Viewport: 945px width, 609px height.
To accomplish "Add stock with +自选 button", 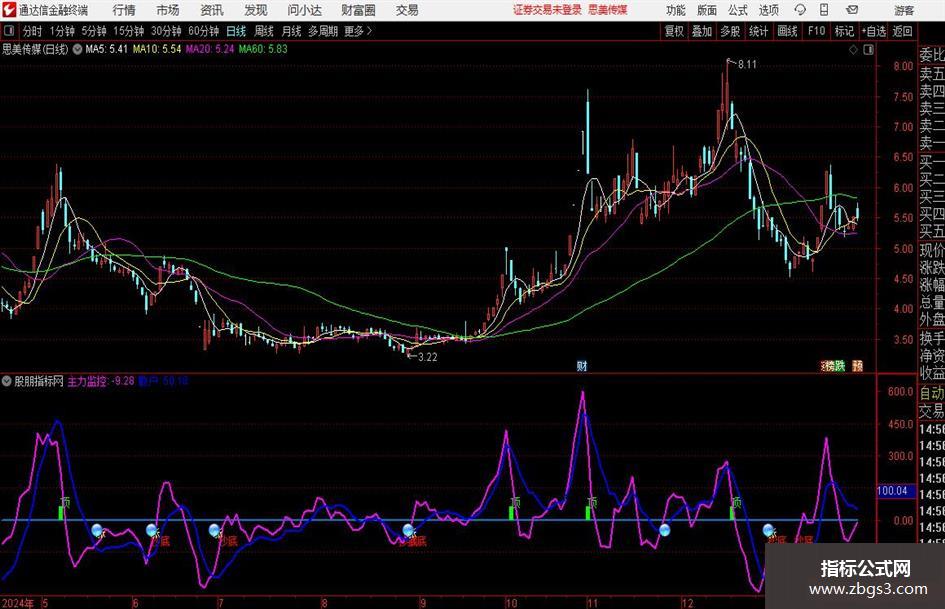I will (x=873, y=31).
